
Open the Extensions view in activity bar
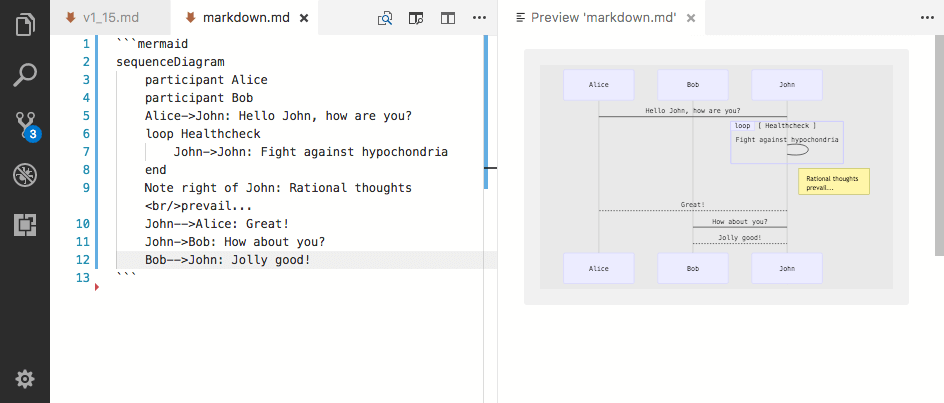pos(25,225)
